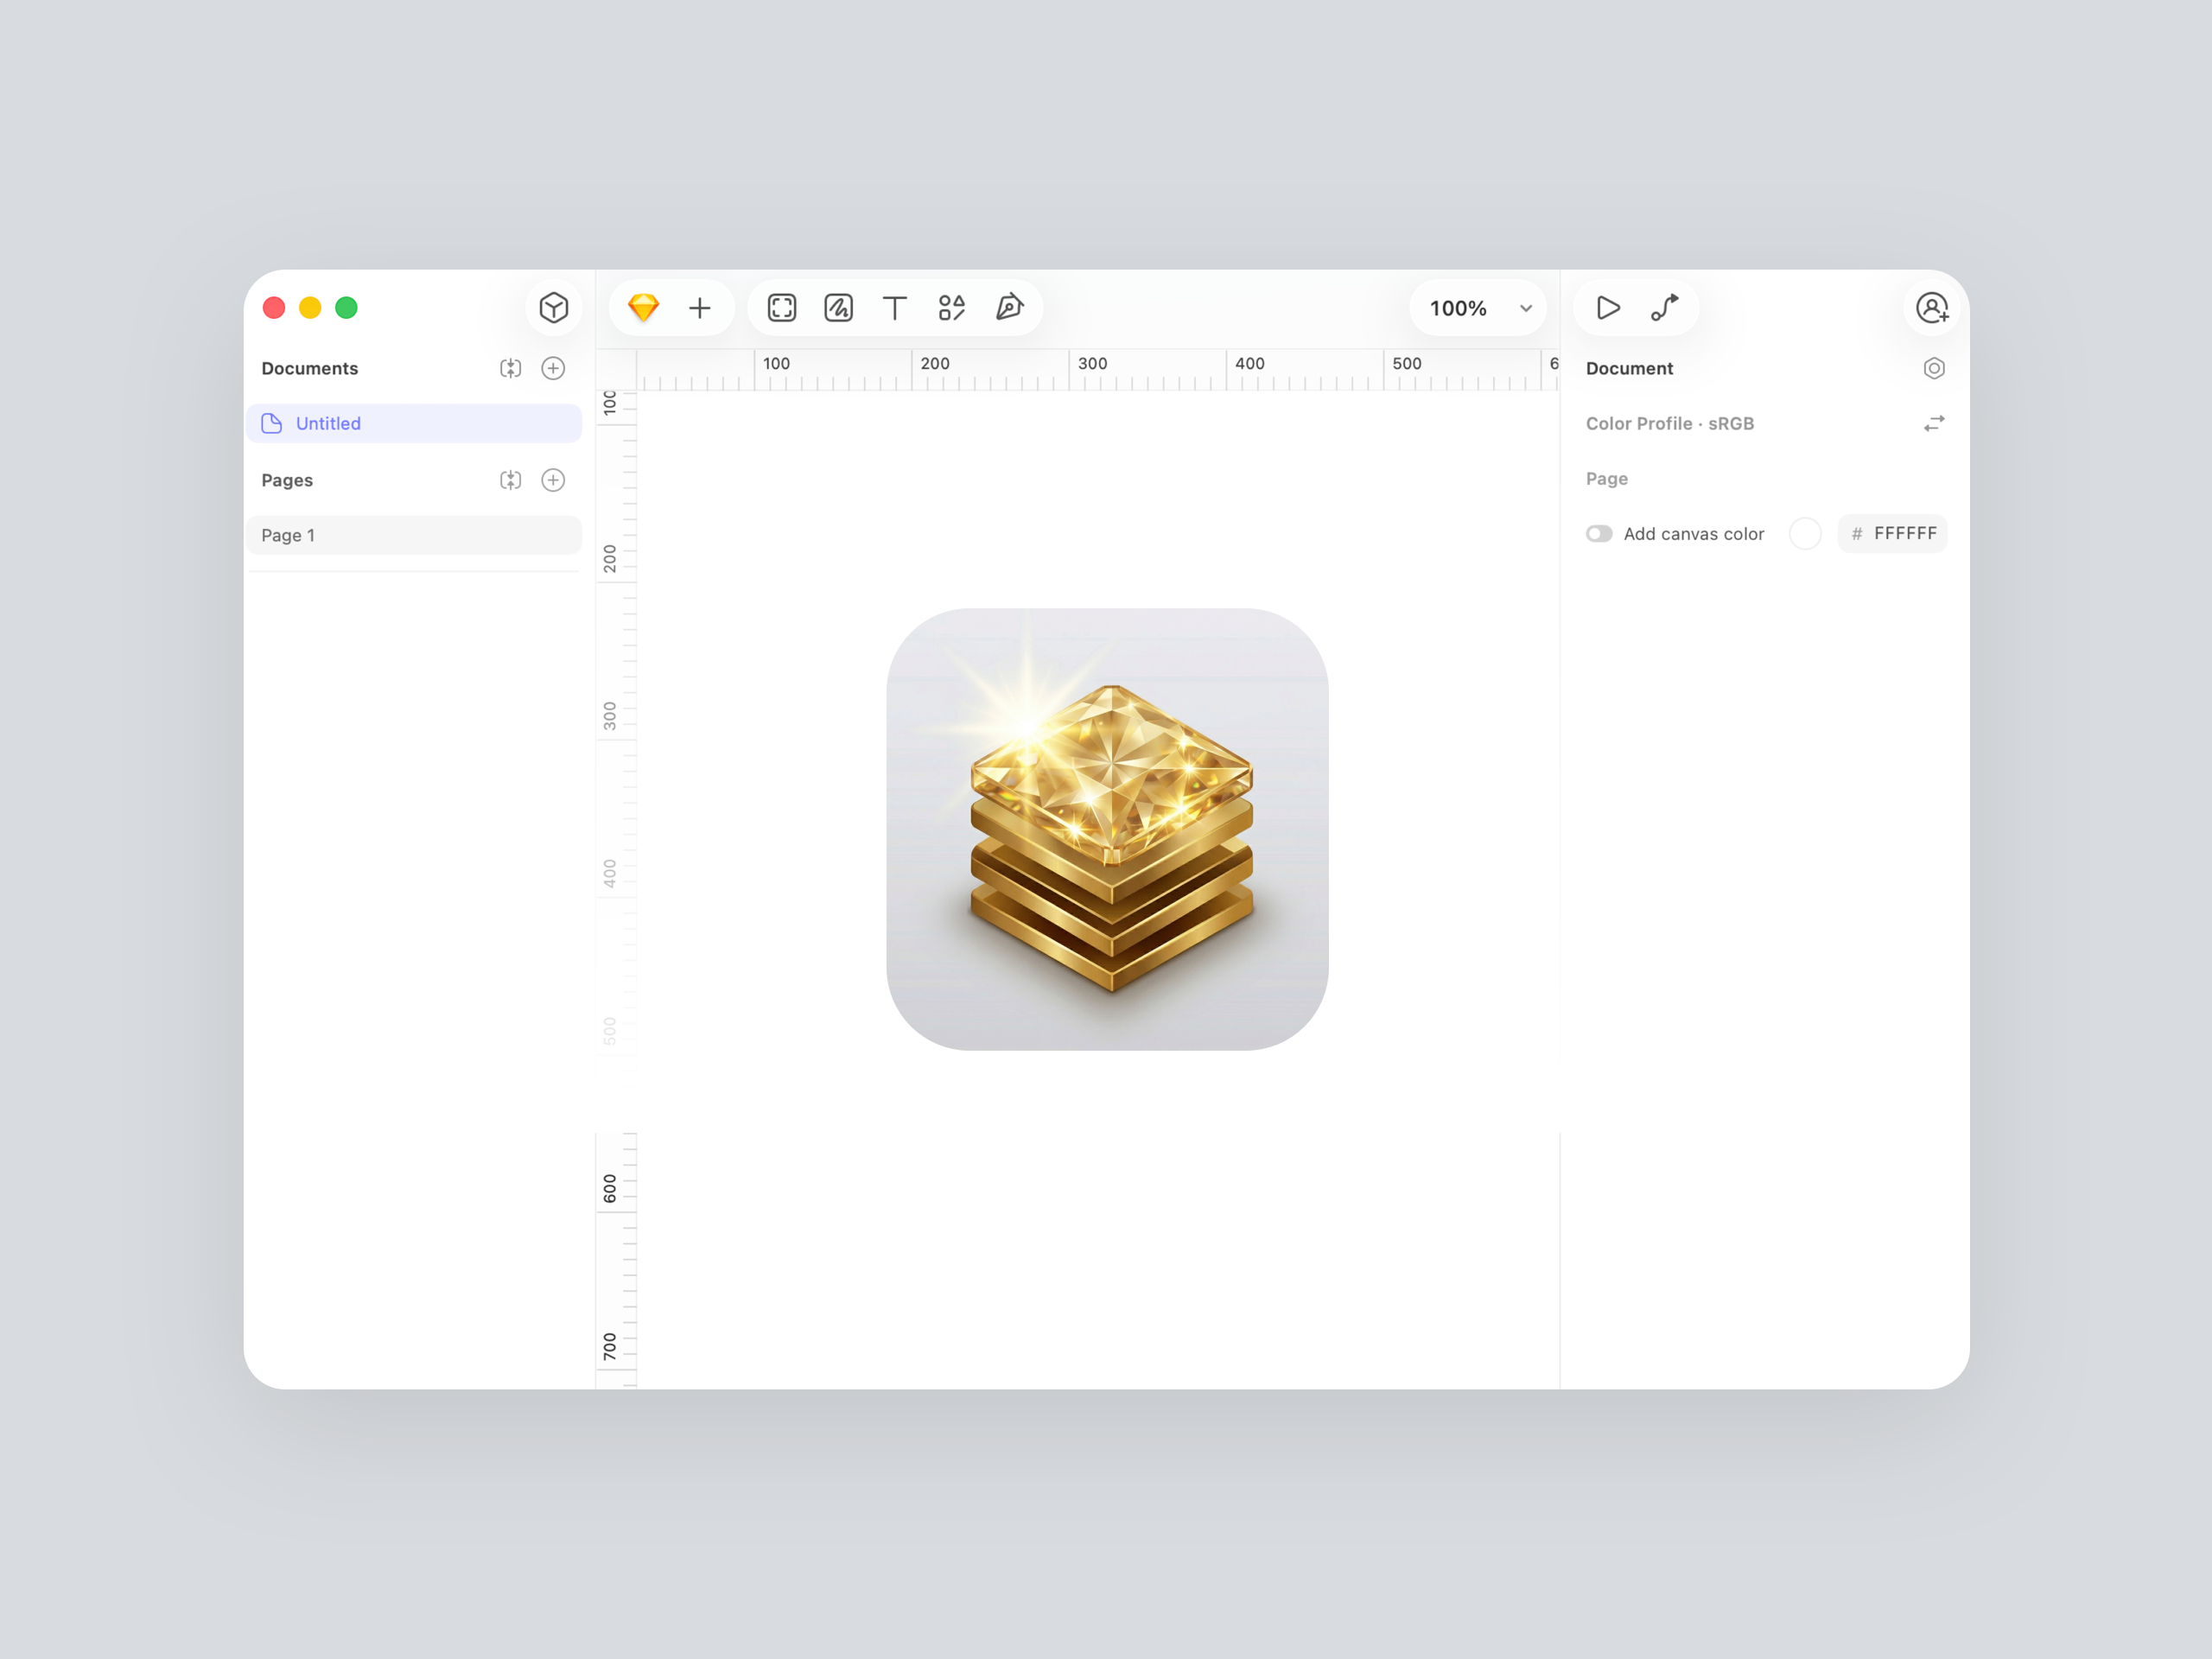Add a new page with the plus icon
Viewport: 2212px width, 1659px height.
click(553, 480)
